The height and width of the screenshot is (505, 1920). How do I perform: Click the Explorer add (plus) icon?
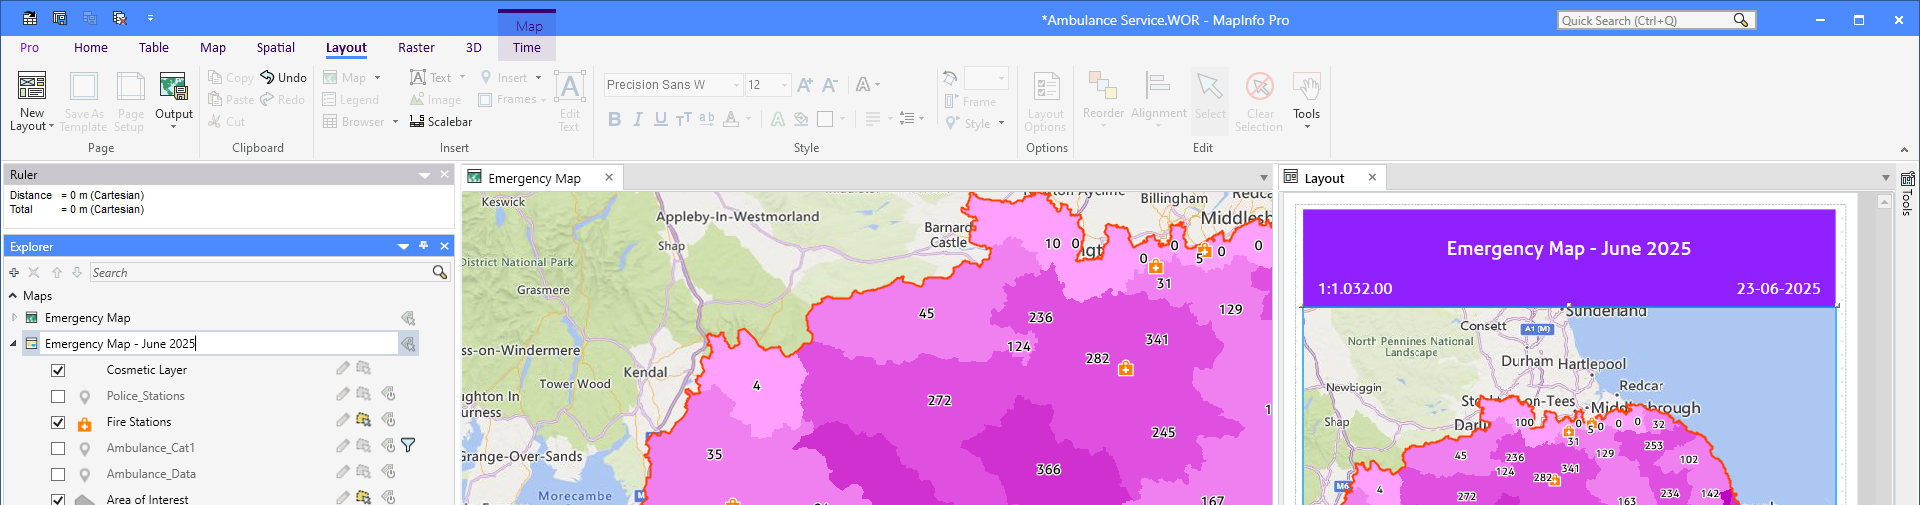click(13, 272)
